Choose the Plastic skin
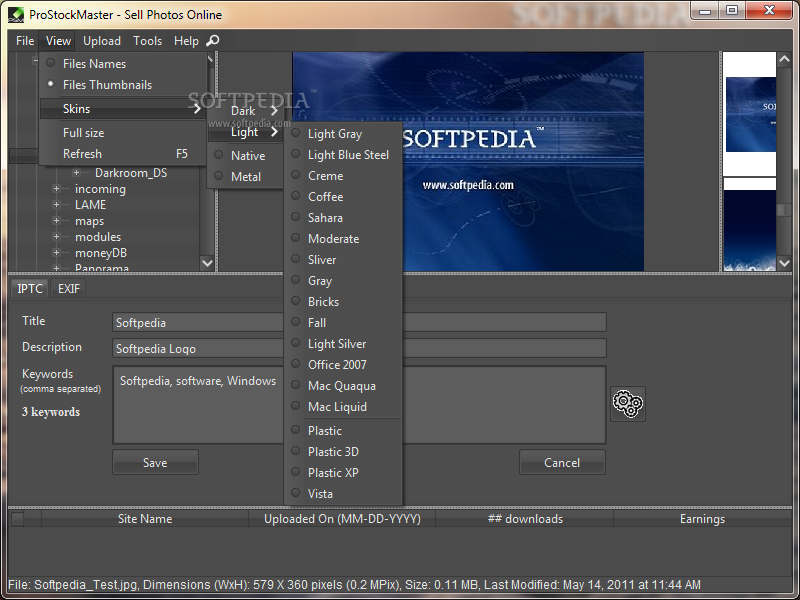Image resolution: width=800 pixels, height=600 pixels. point(343,431)
